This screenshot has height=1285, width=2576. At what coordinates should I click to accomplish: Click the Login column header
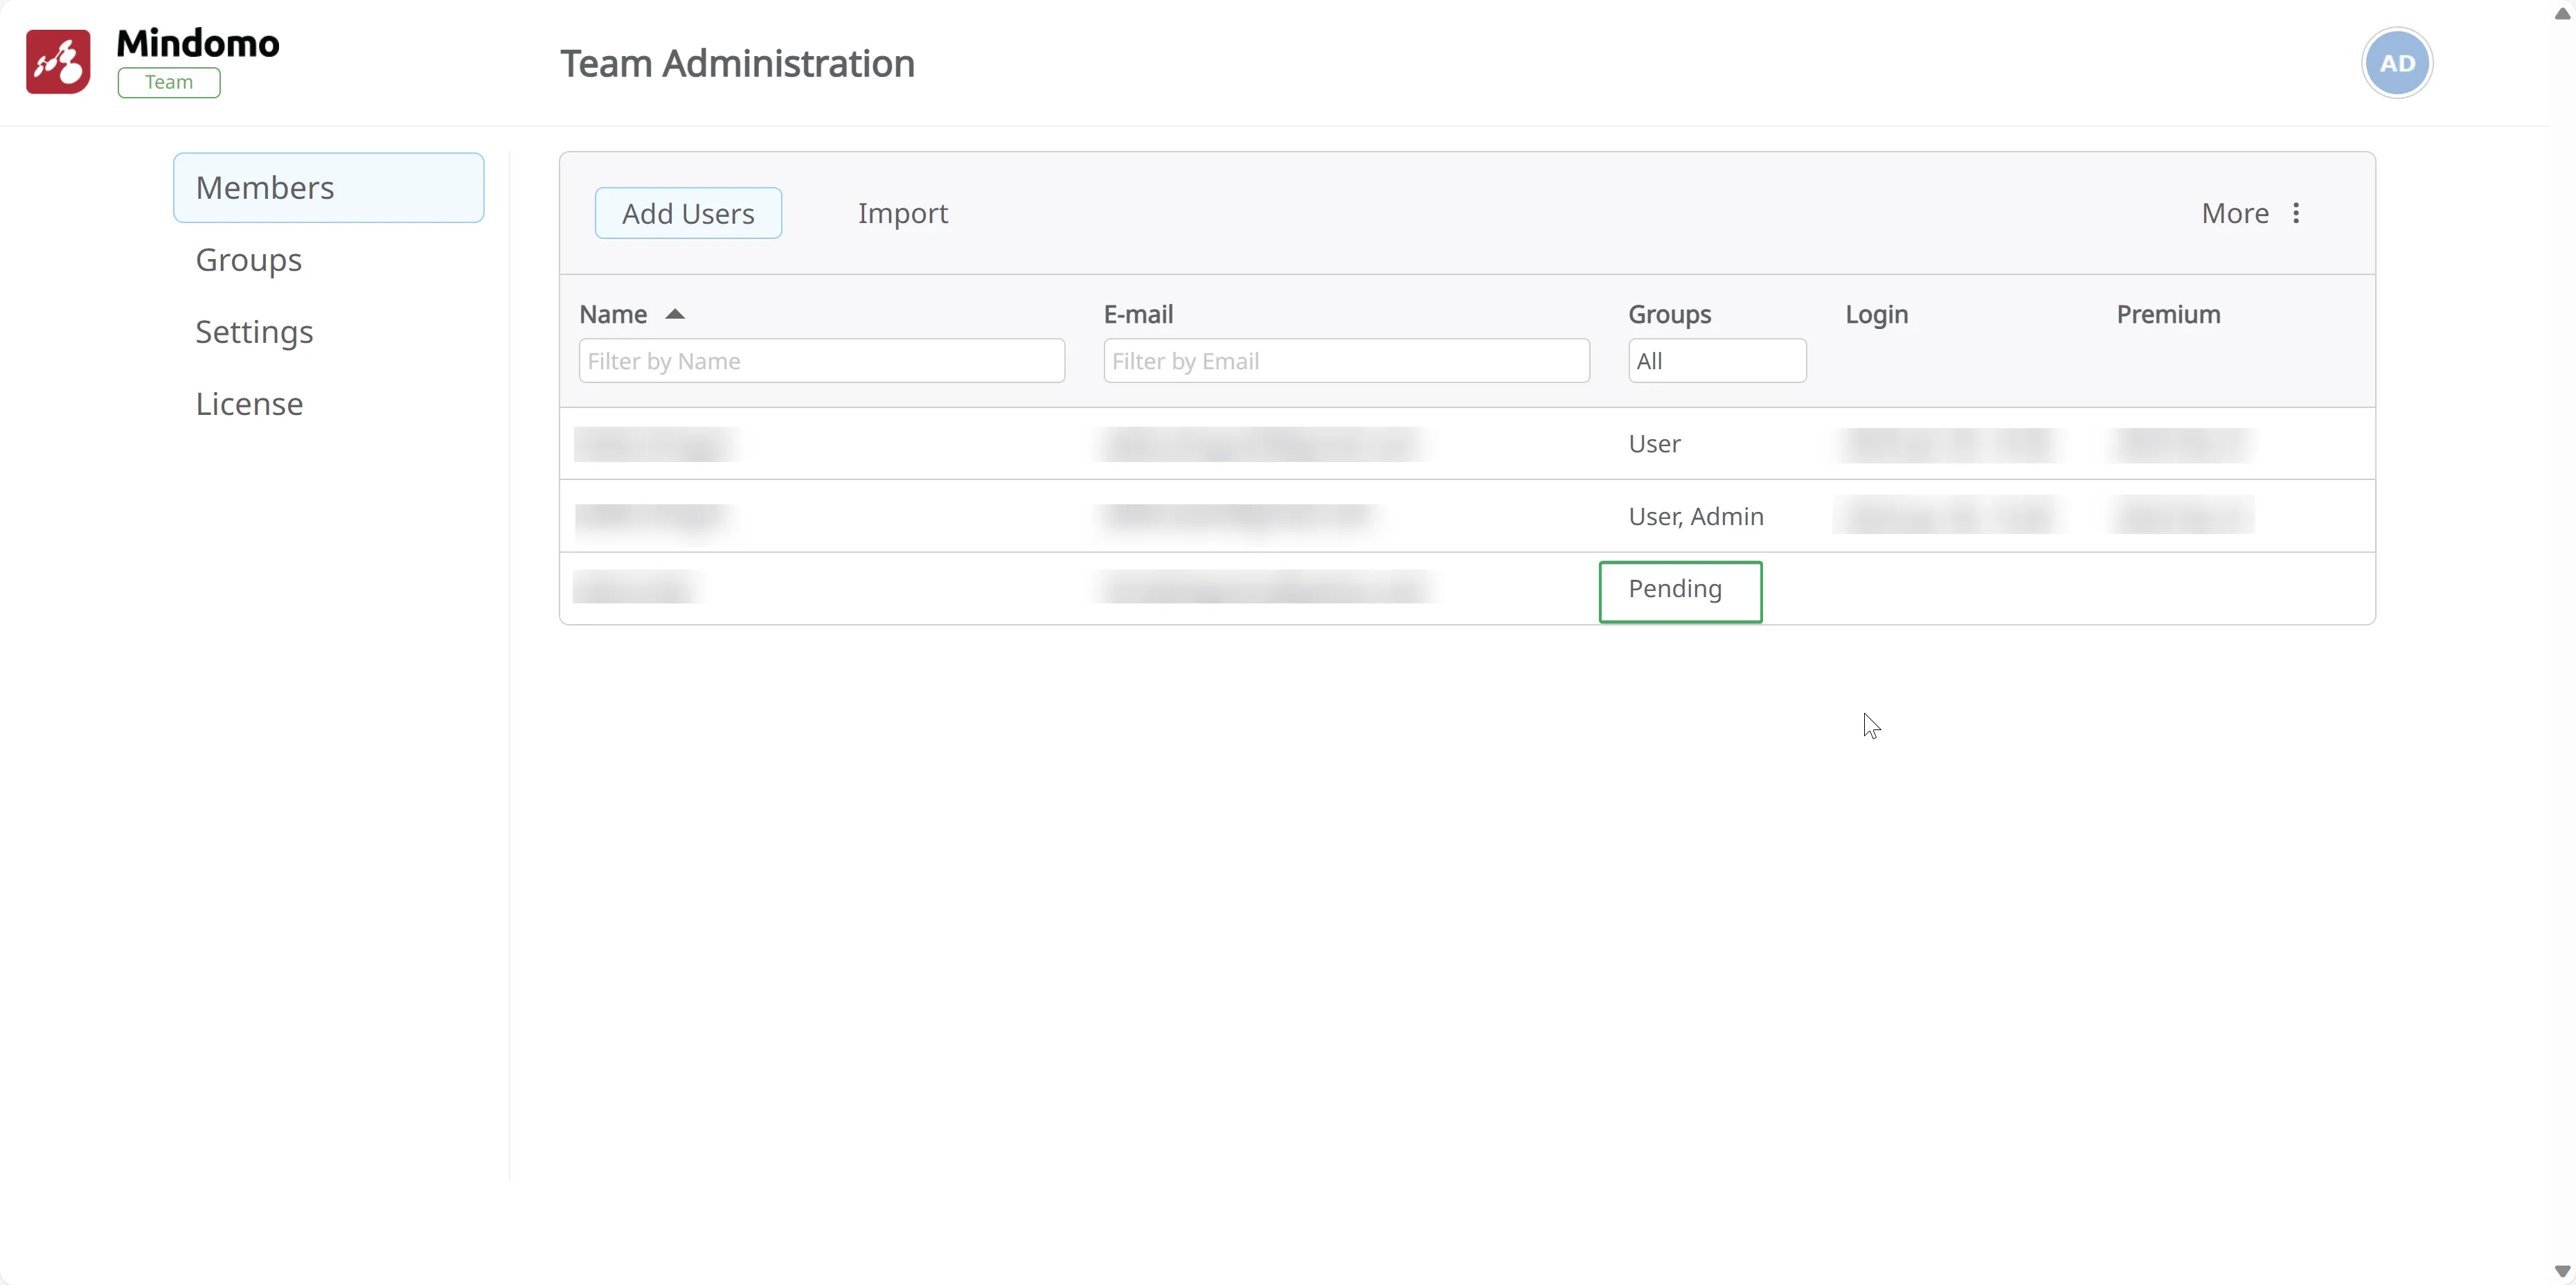coord(1876,314)
